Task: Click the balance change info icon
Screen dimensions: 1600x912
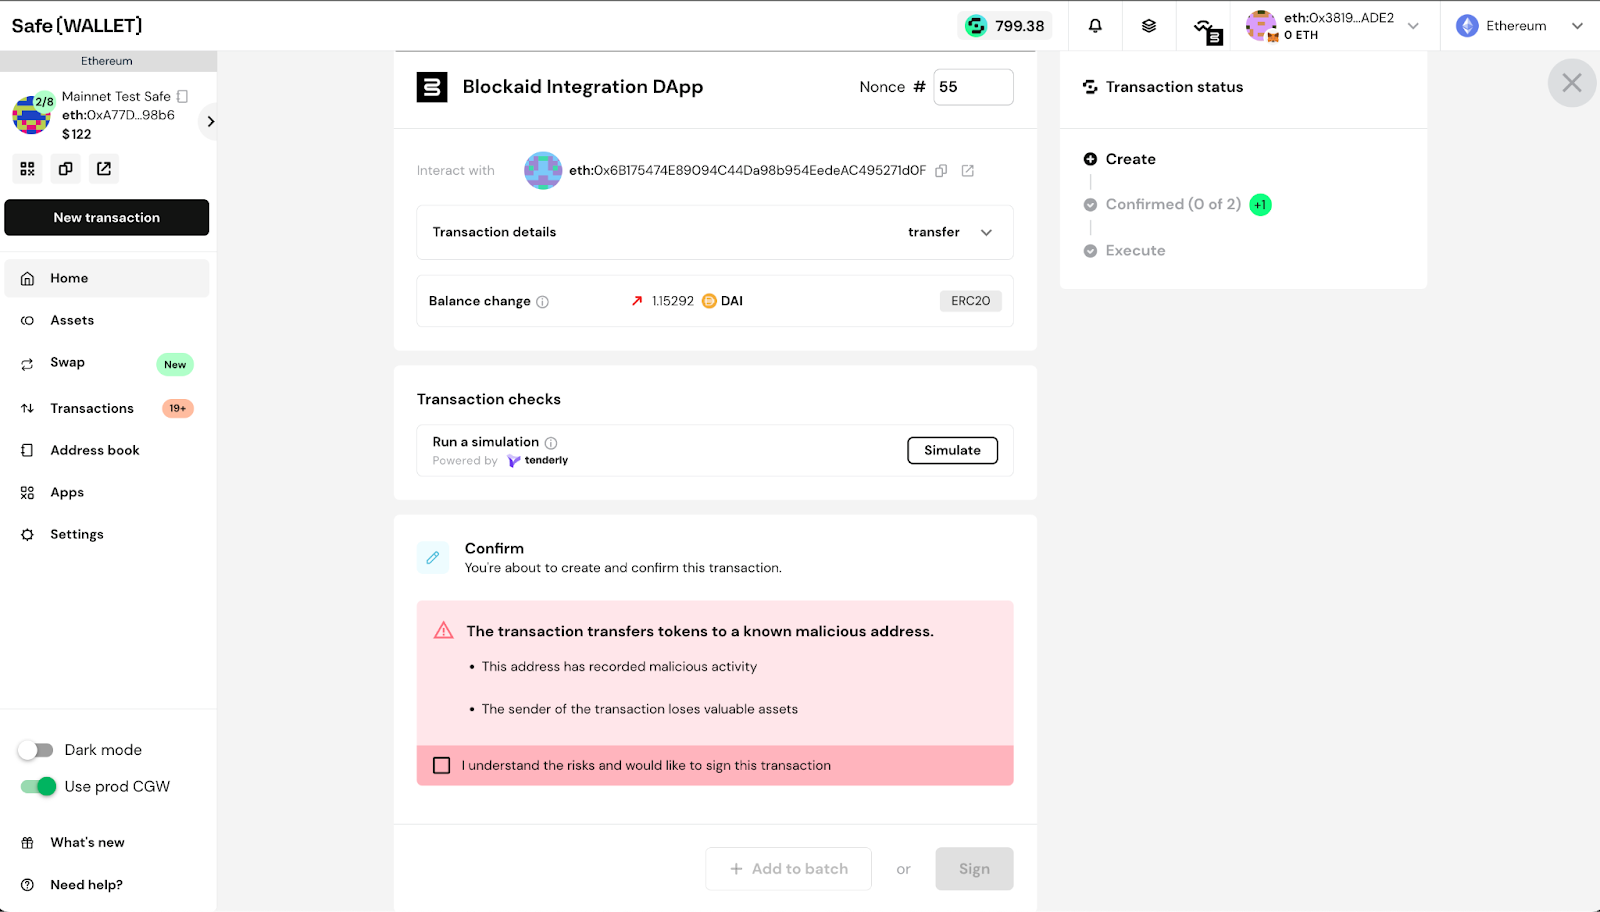Action: (x=542, y=302)
